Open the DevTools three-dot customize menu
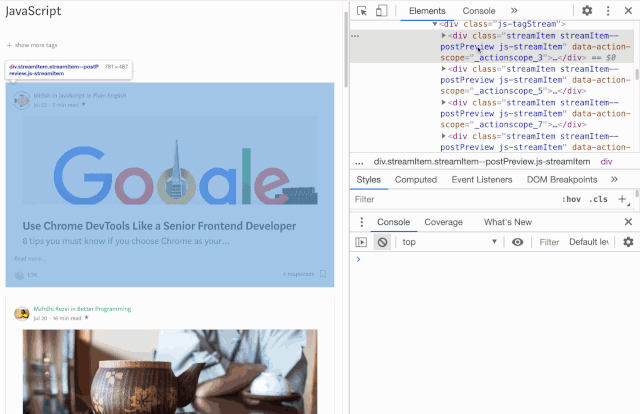This screenshot has width=640, height=414. coord(608,11)
